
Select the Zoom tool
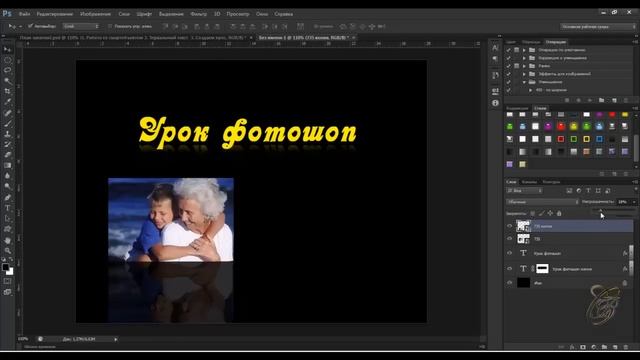pyautogui.click(x=7, y=251)
